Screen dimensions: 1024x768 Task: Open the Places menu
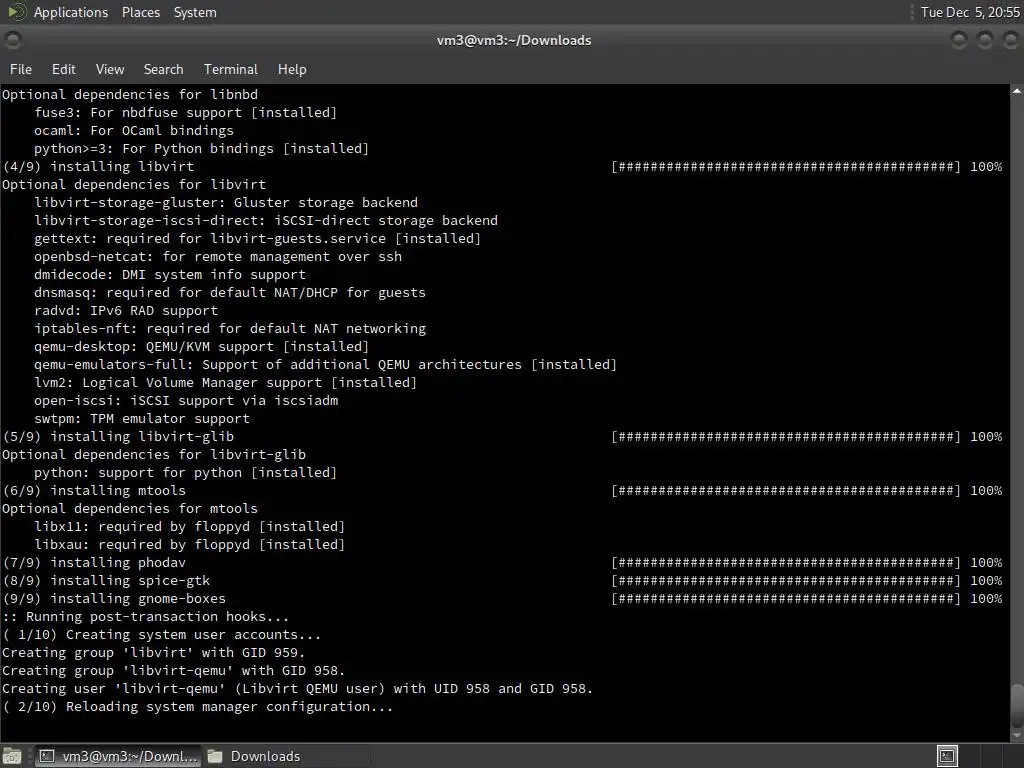pyautogui.click(x=140, y=12)
